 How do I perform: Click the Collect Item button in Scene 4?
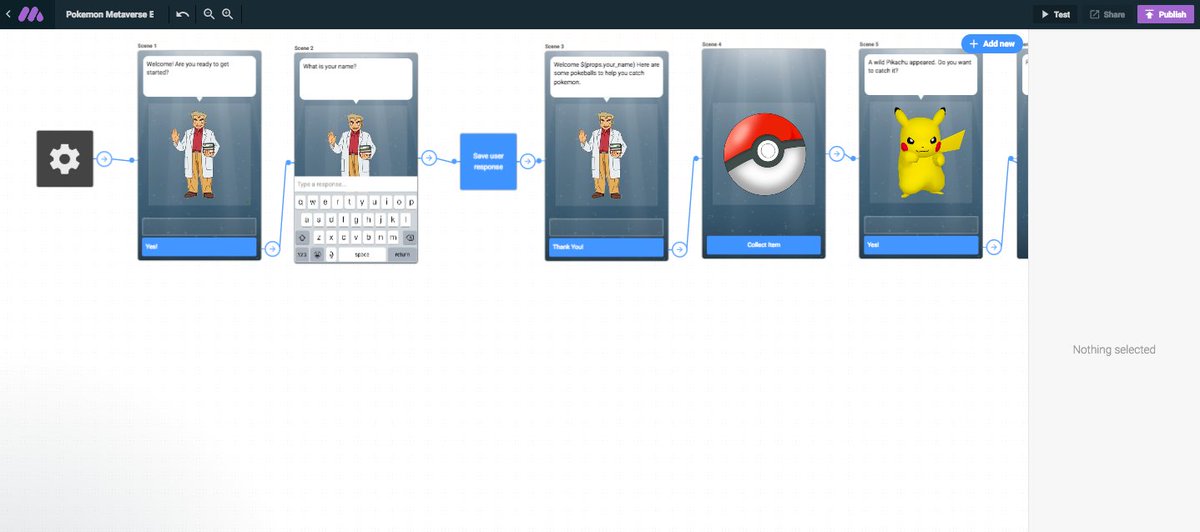pos(764,245)
